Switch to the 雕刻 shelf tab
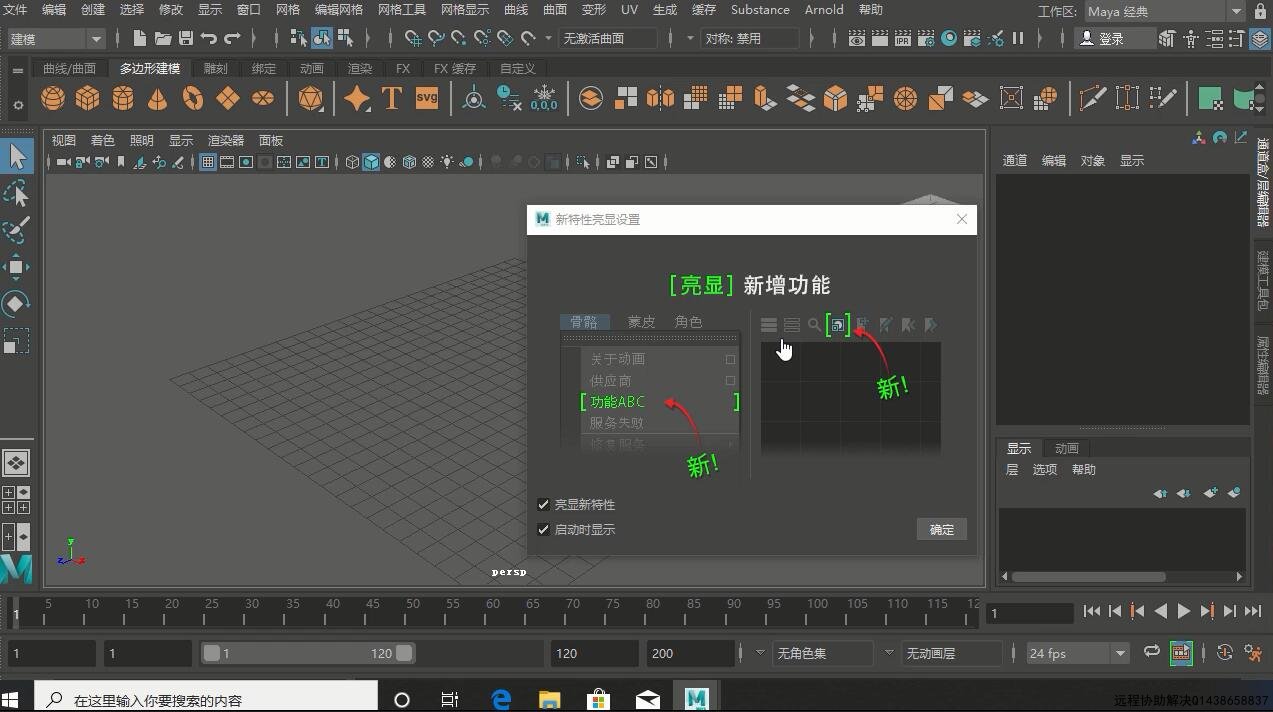Screen dimensions: 1273x712 point(215,69)
